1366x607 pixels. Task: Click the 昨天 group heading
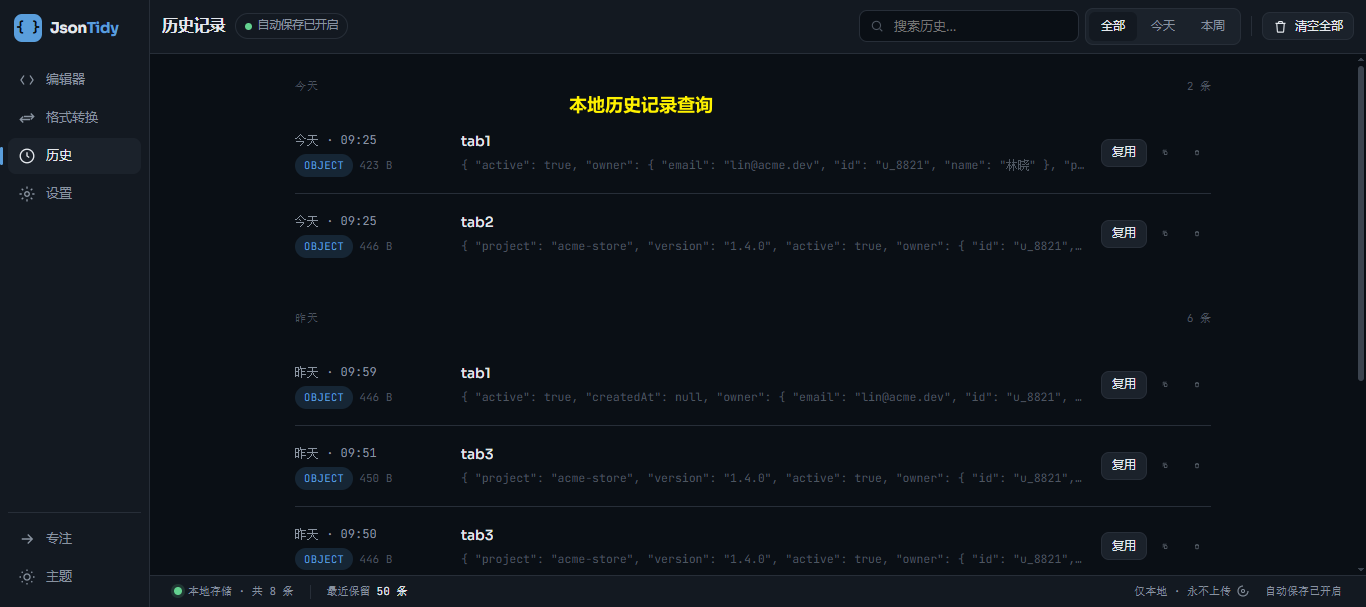click(306, 317)
